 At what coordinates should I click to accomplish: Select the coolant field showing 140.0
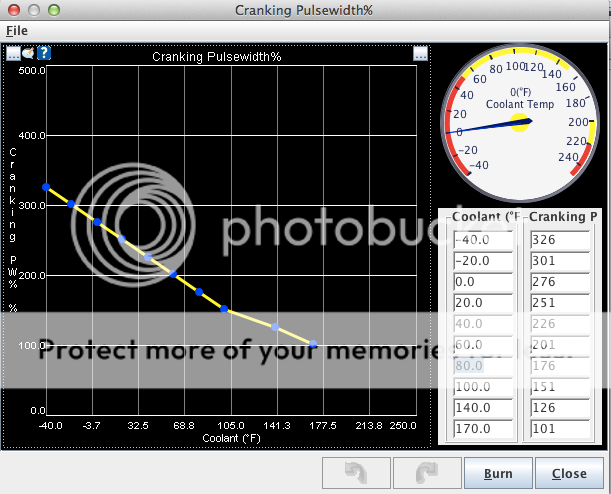[483, 408]
